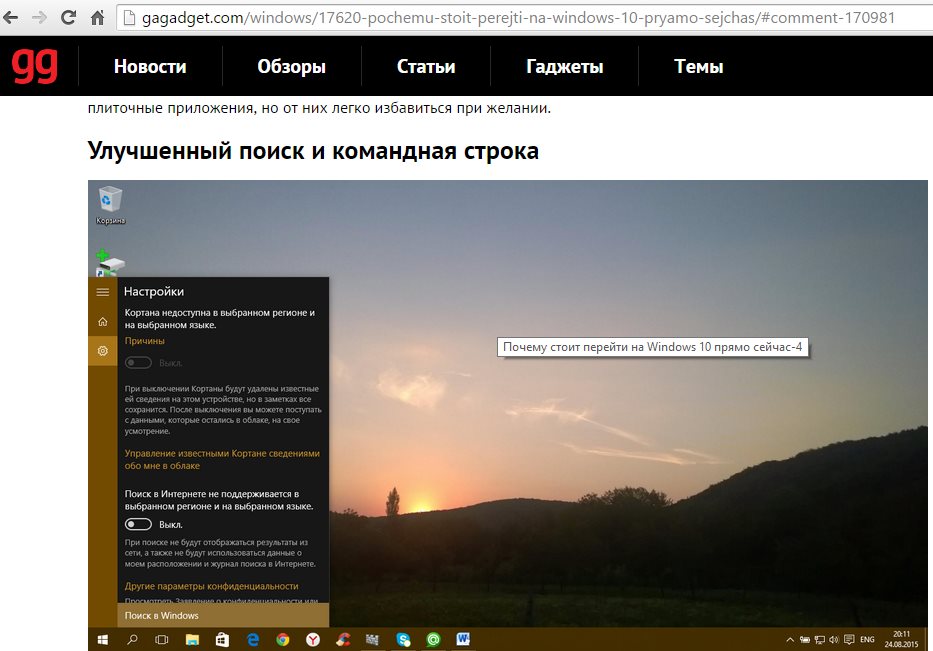933x651 pixels.
Task: Reload the page with browser refresh button
Action: [x=68, y=18]
